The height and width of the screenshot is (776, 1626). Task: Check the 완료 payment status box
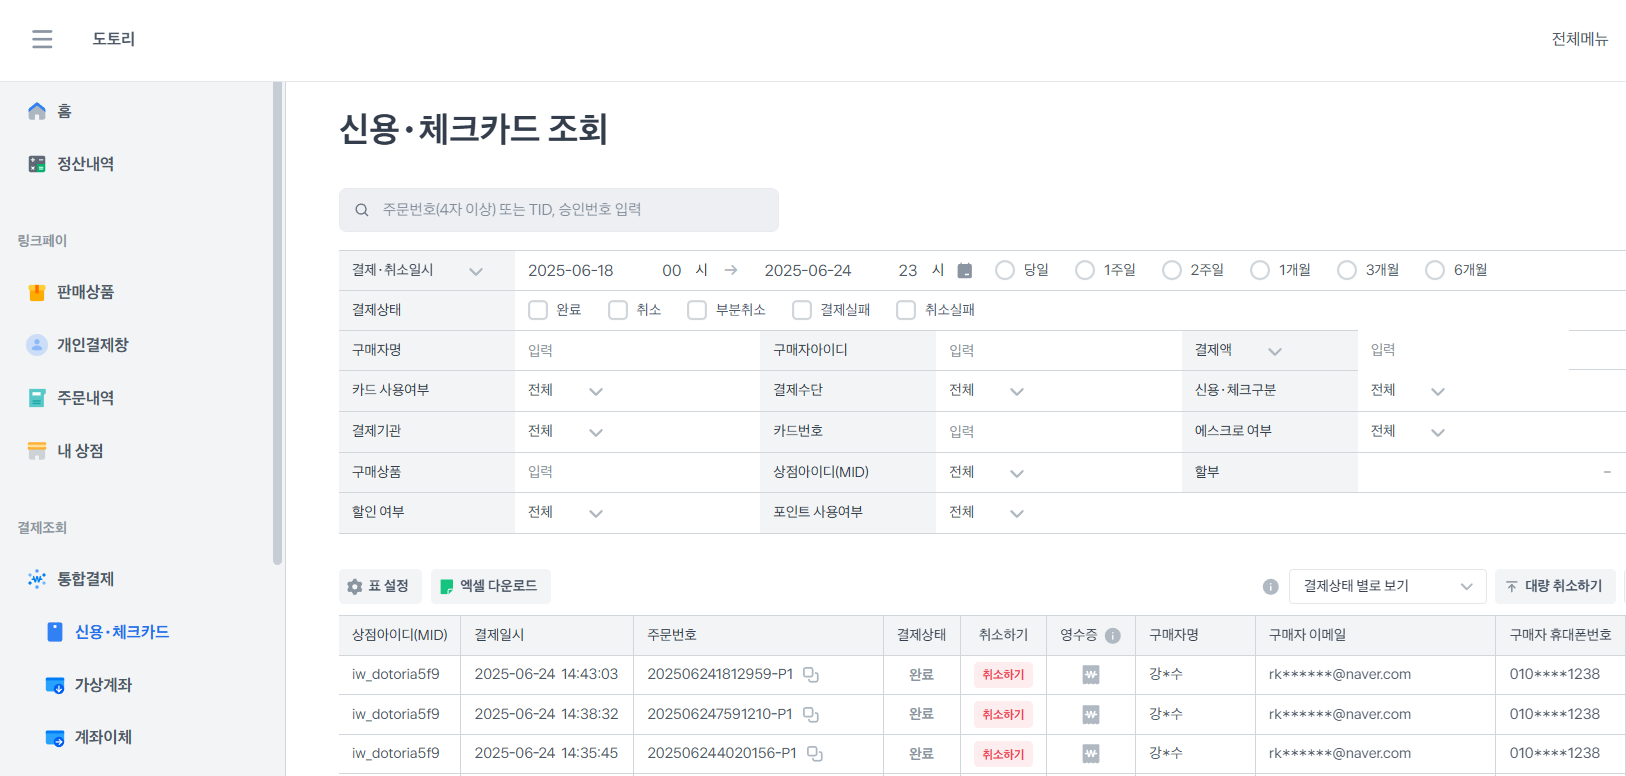(x=538, y=310)
